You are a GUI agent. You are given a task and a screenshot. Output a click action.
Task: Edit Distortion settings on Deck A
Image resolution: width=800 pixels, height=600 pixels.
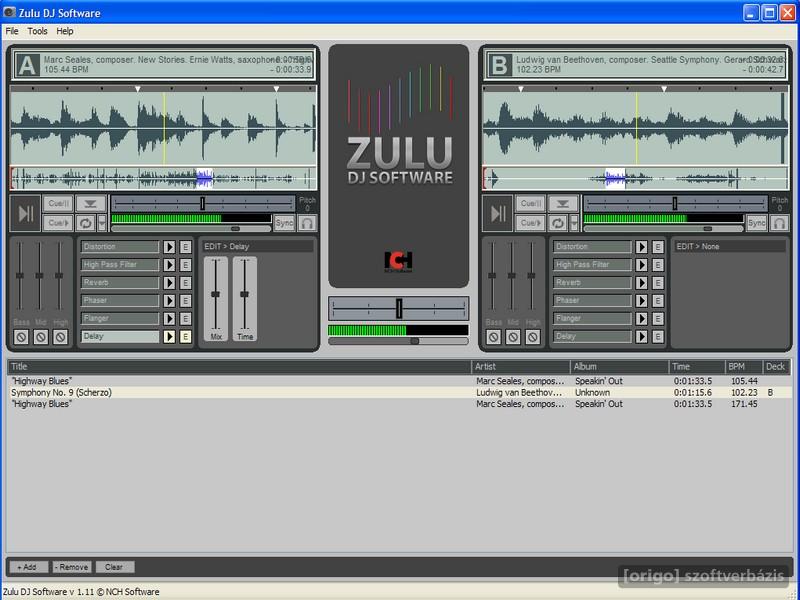pos(186,247)
